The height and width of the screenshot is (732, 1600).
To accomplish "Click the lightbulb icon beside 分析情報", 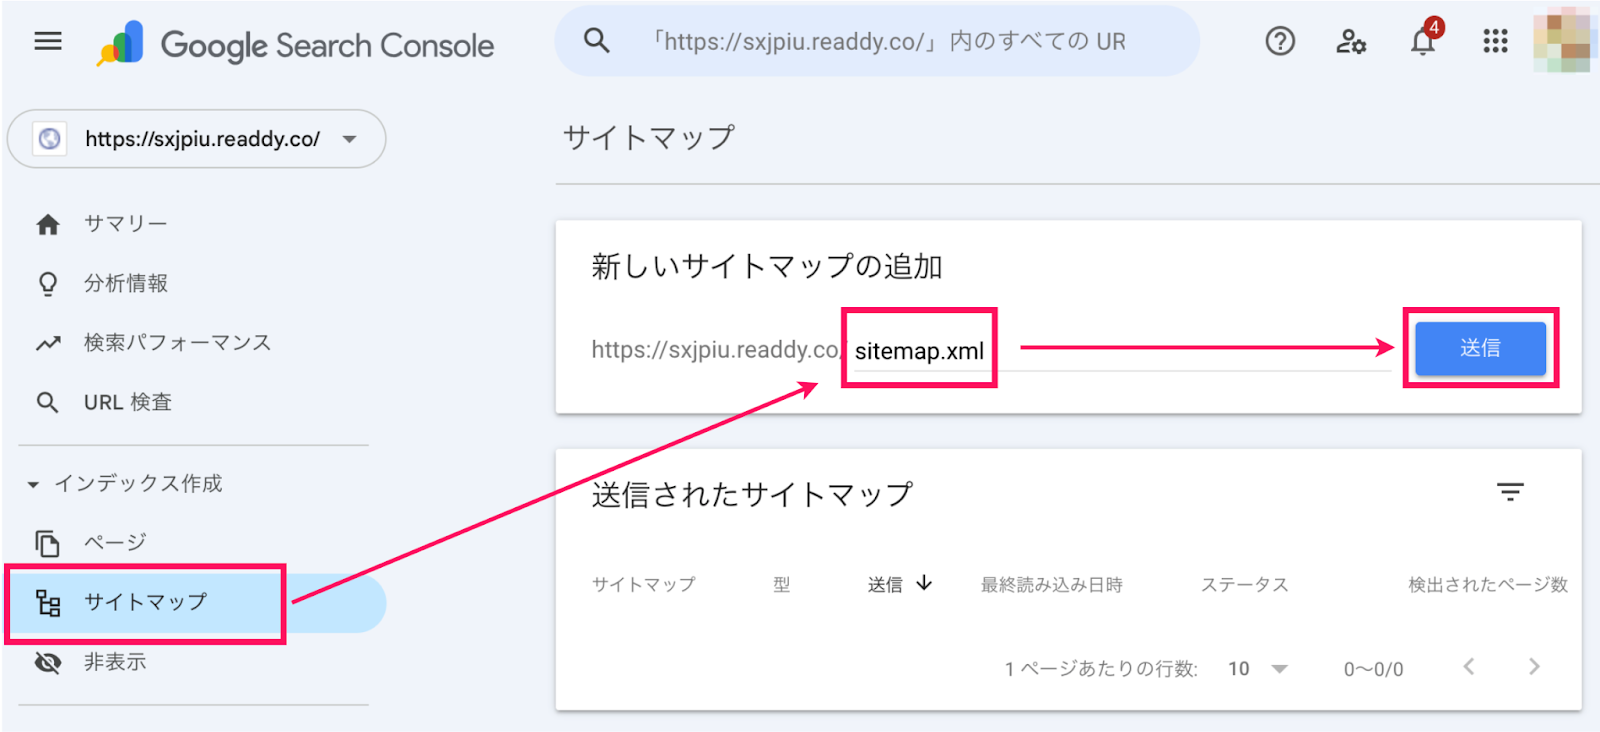I will (x=48, y=284).
